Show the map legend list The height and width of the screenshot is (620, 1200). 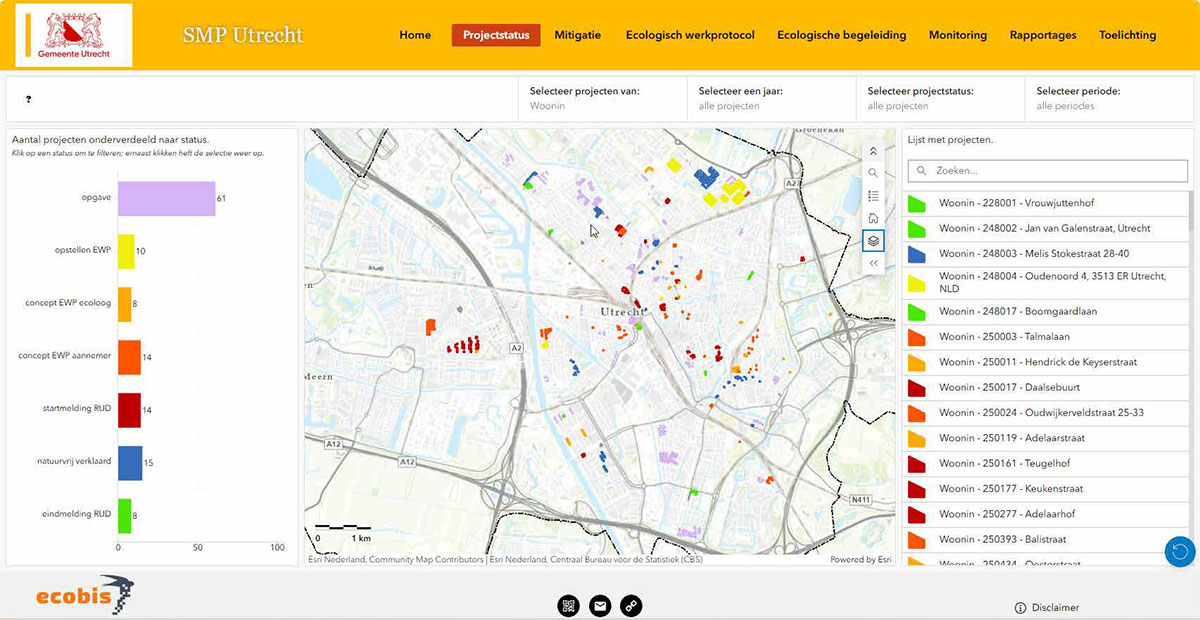click(x=873, y=196)
